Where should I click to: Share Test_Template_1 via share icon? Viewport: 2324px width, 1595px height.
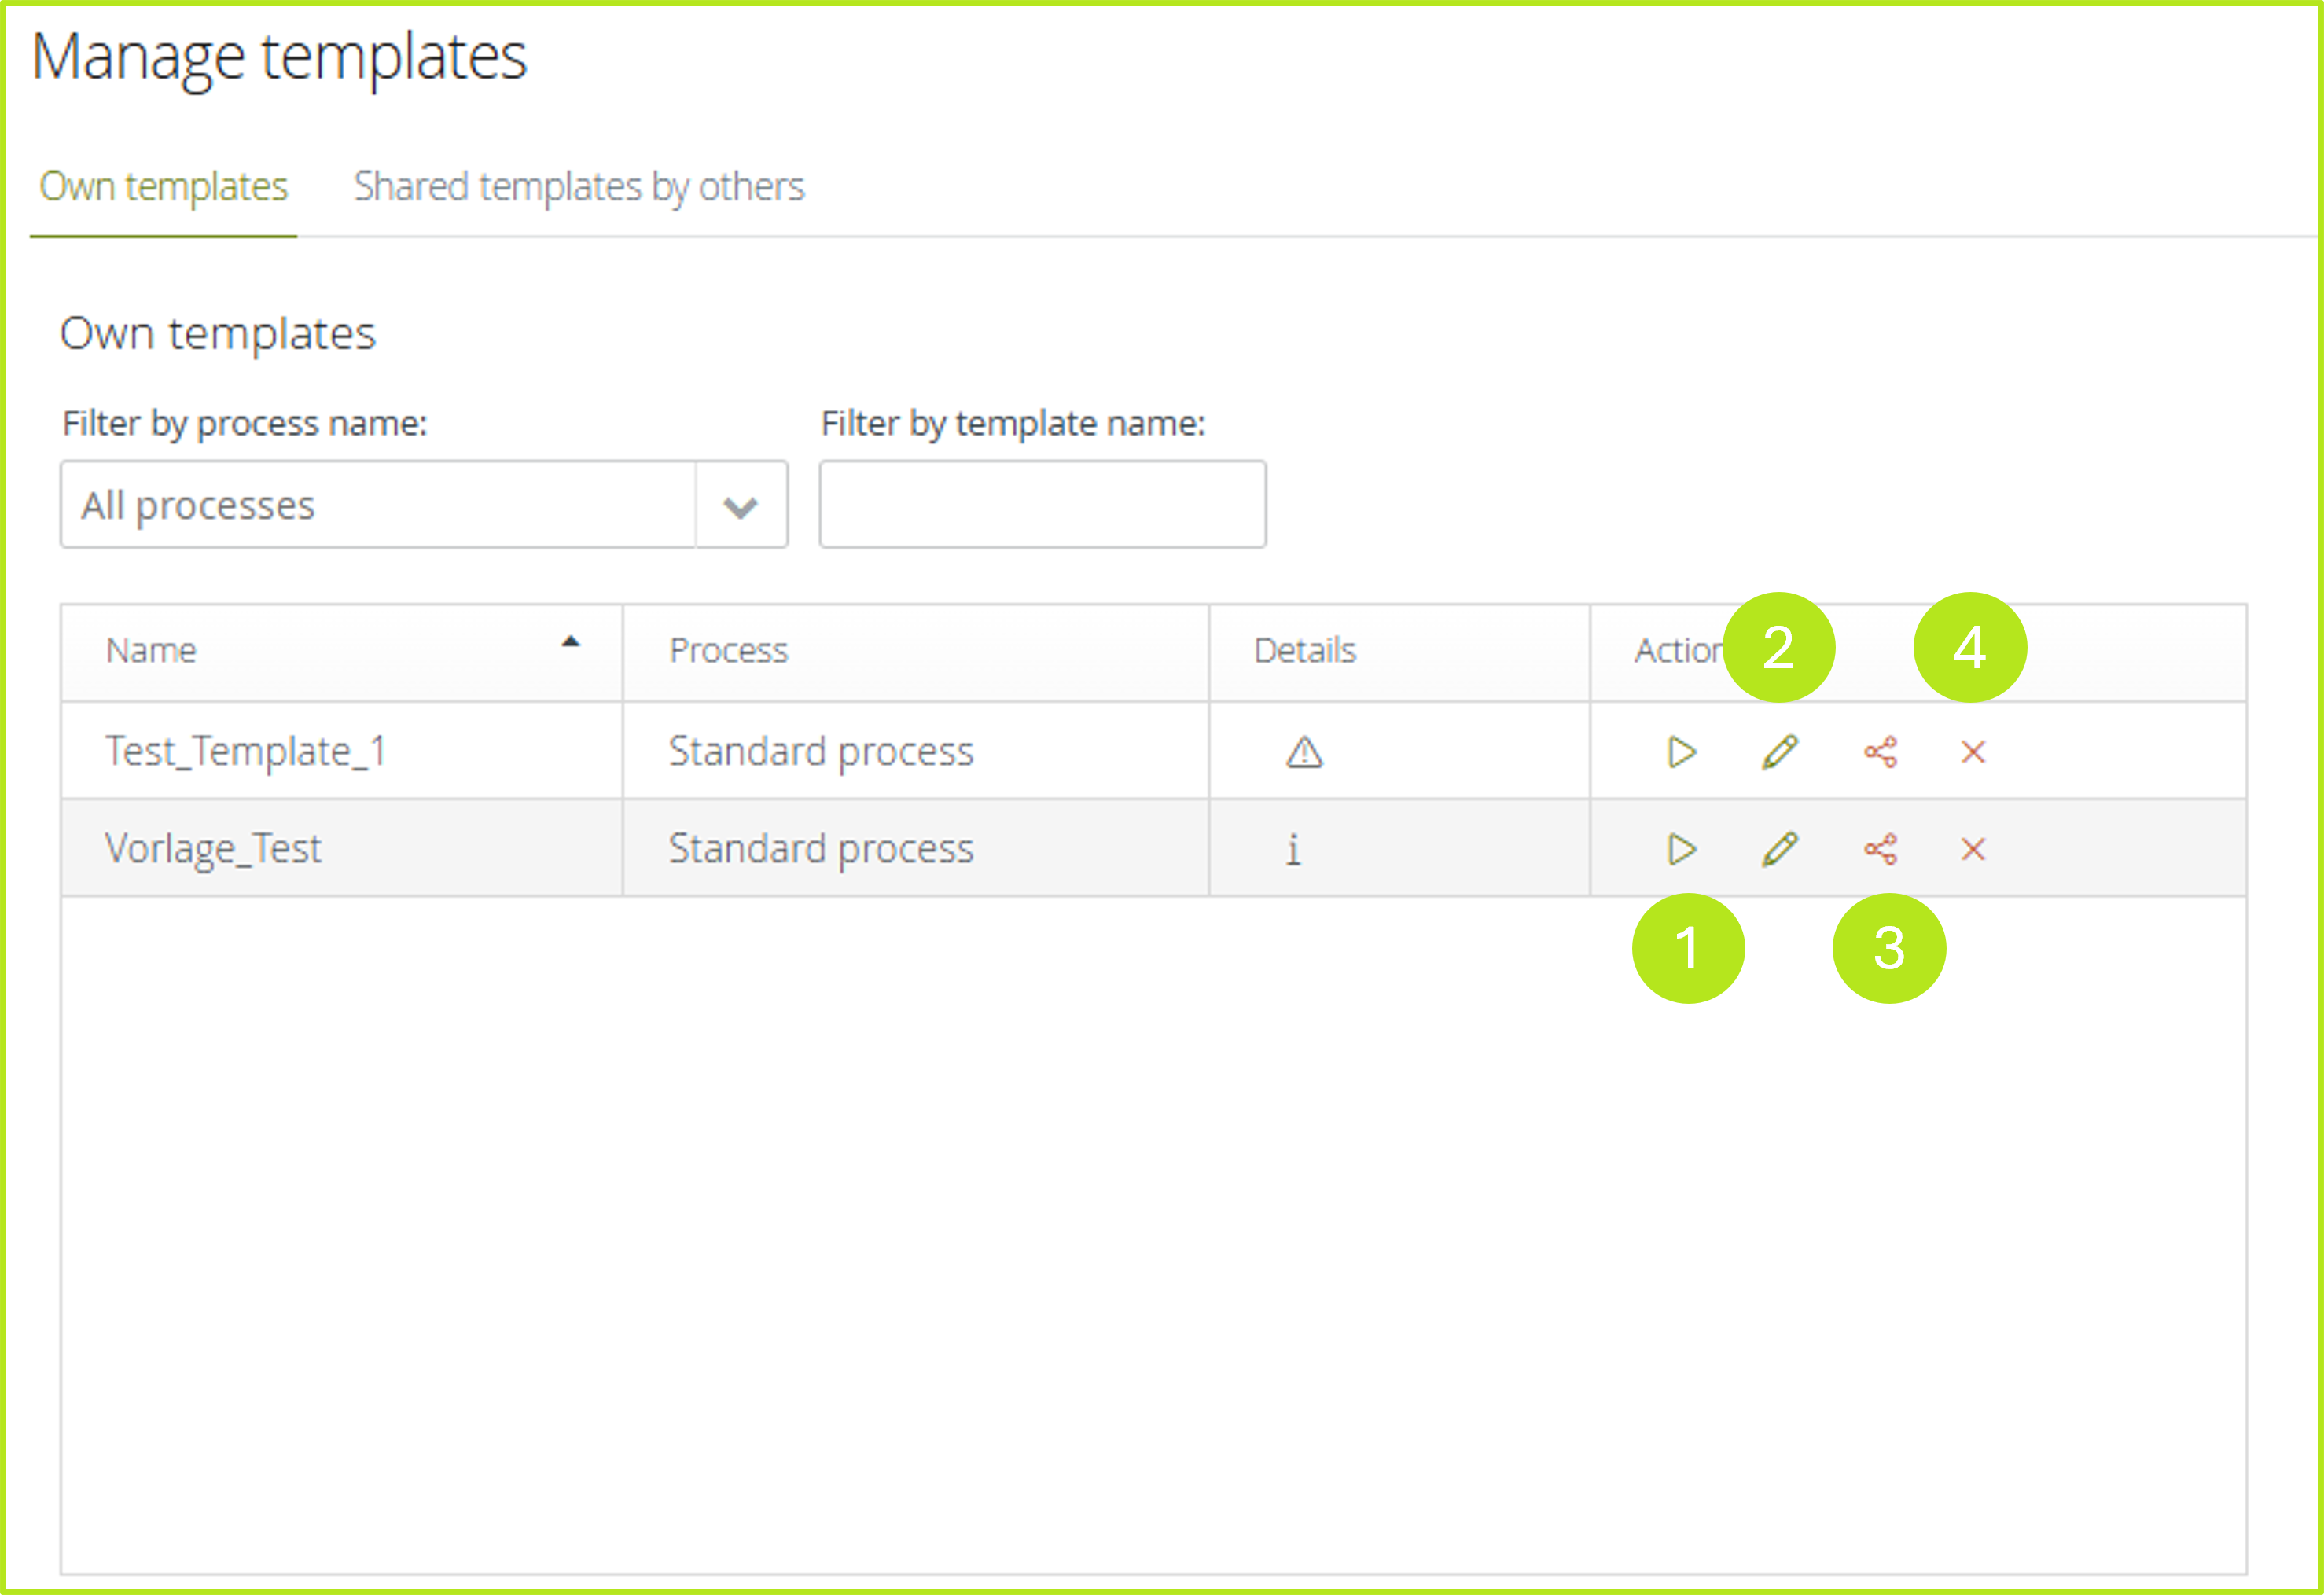tap(1880, 752)
